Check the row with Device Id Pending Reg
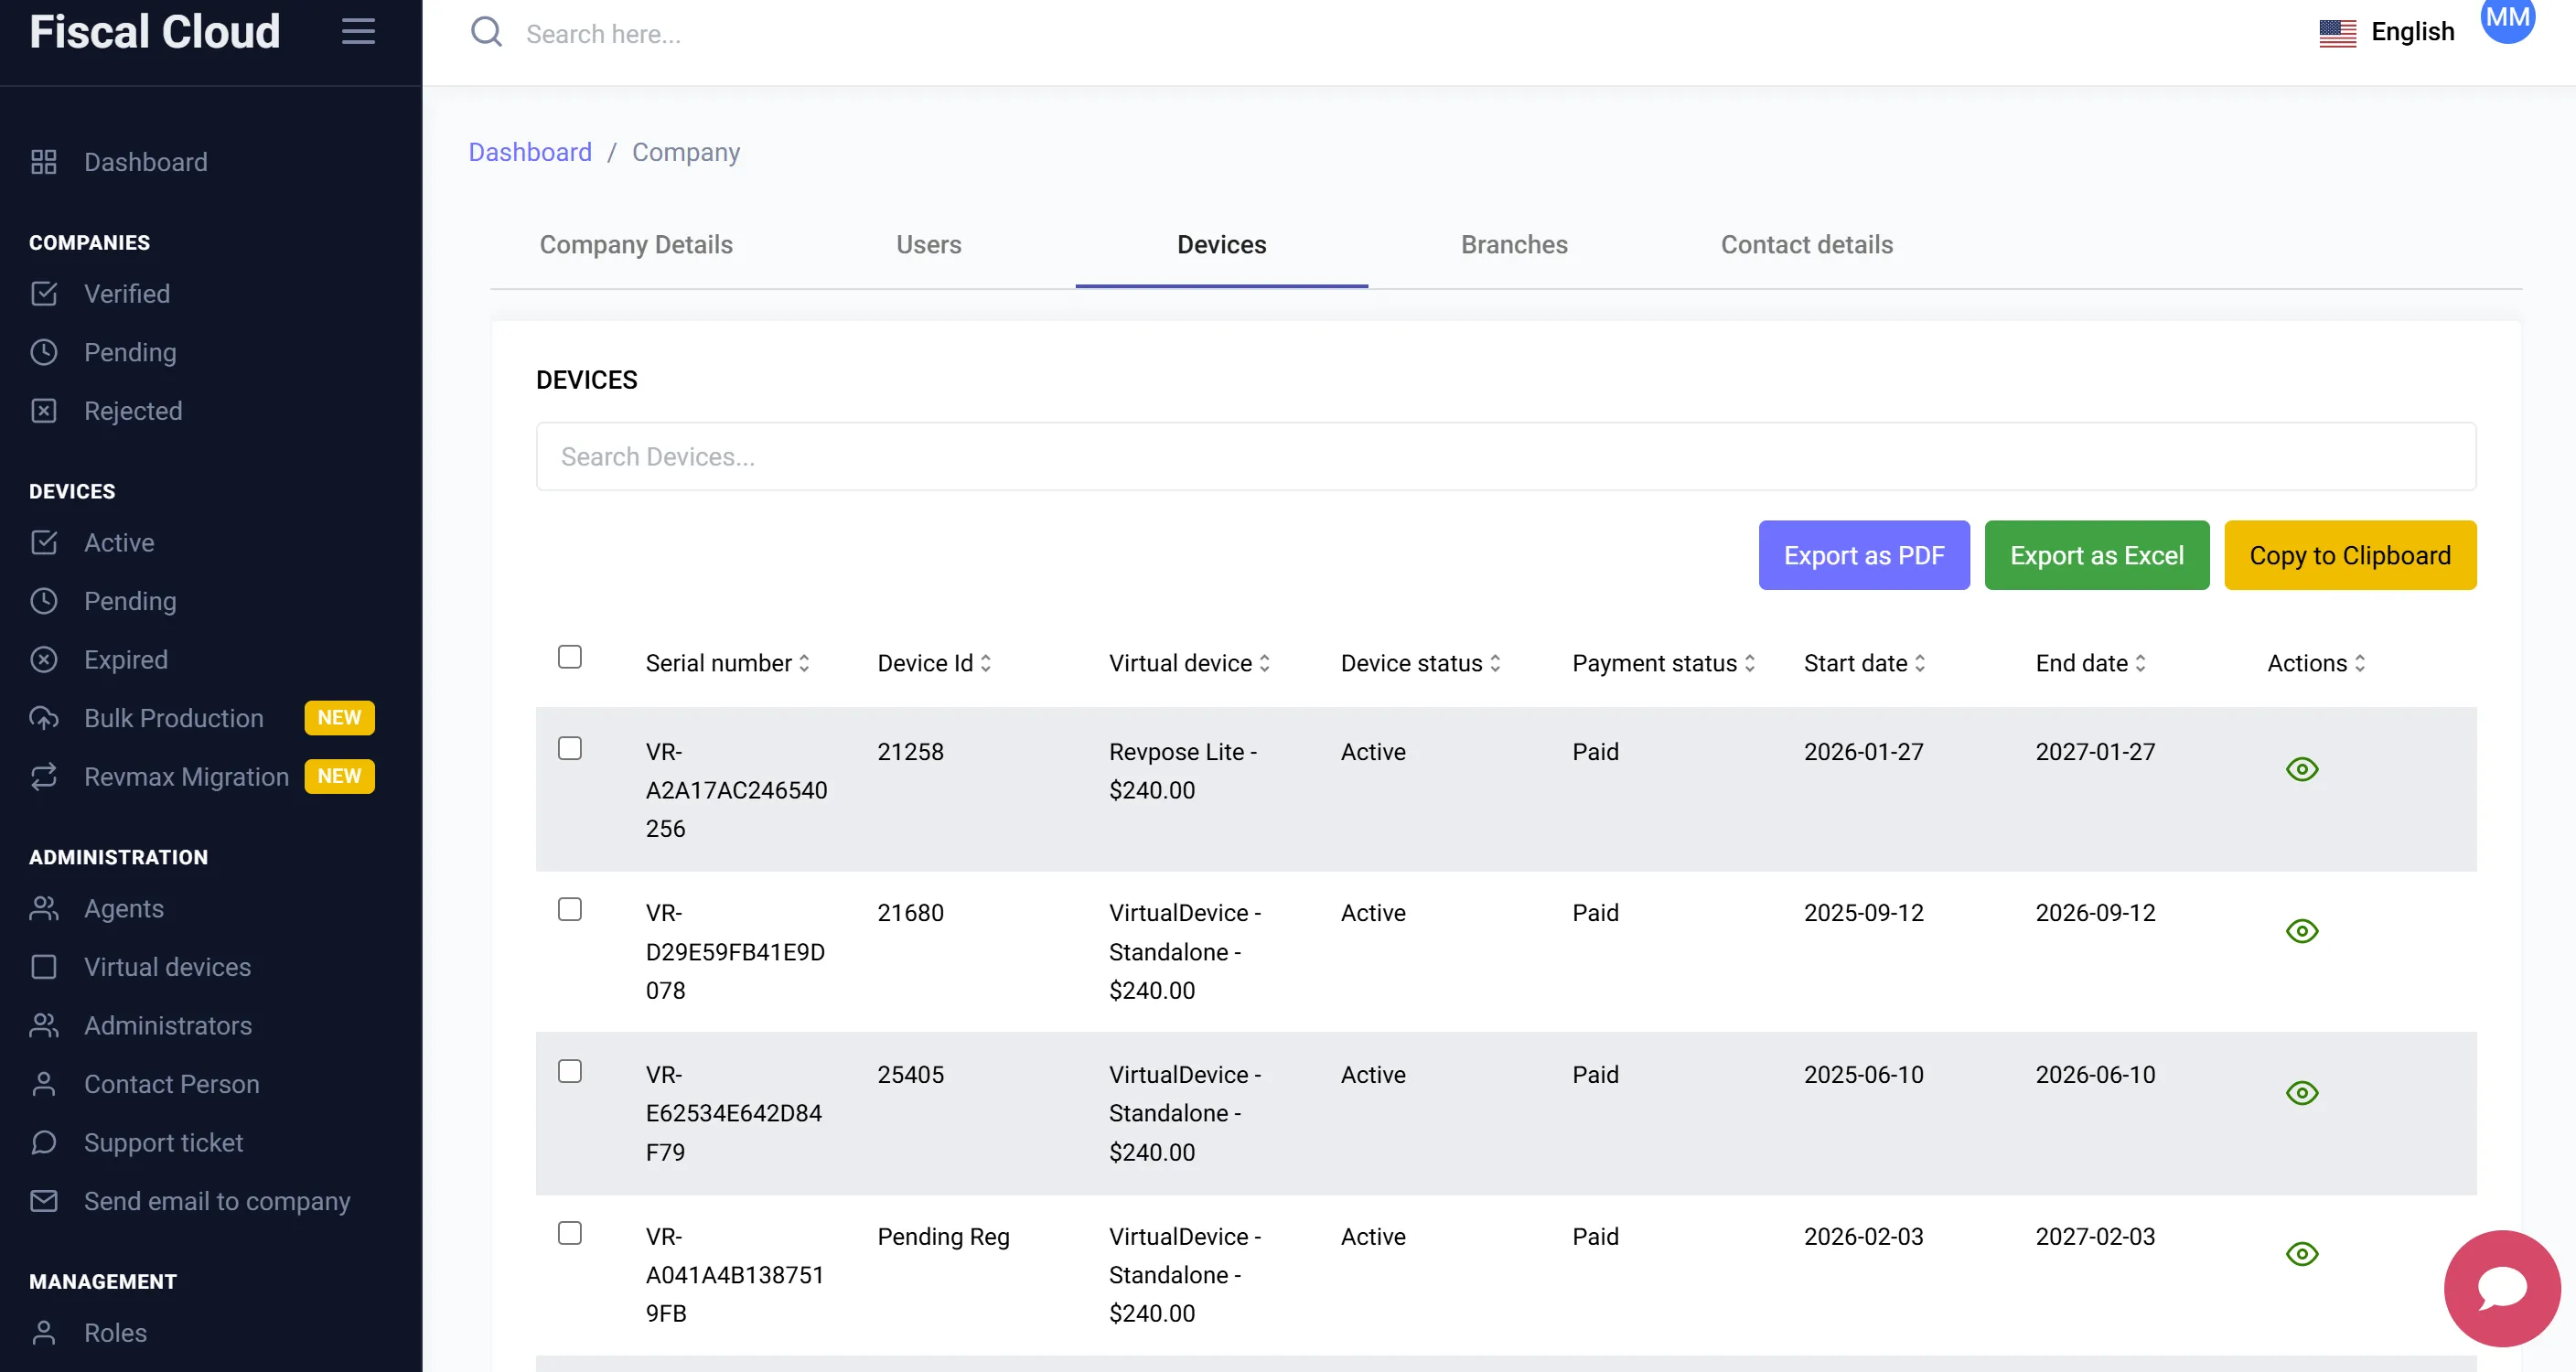The height and width of the screenshot is (1372, 2576). [x=569, y=1233]
